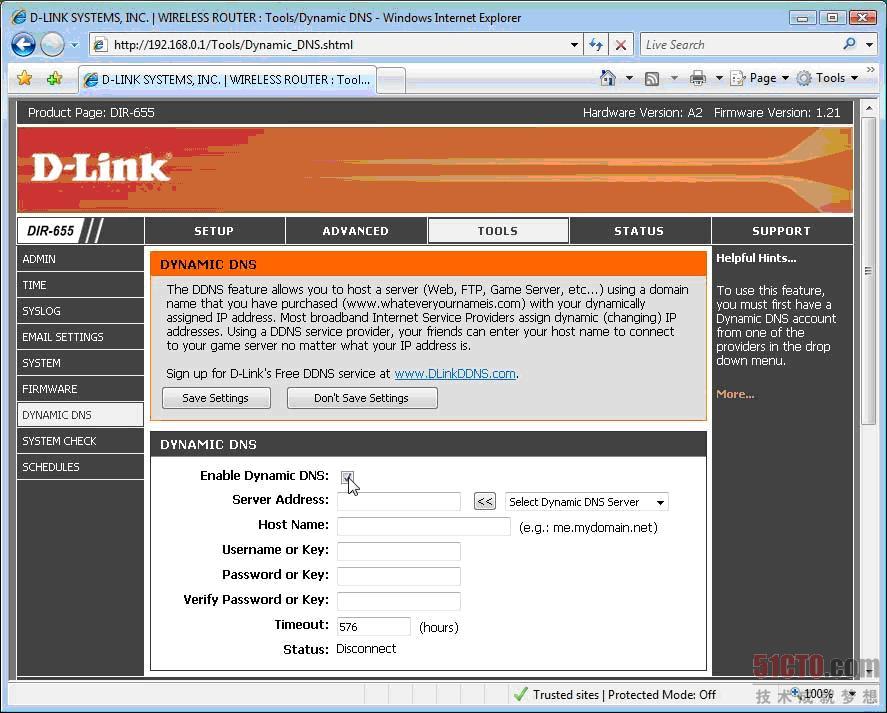This screenshot has width=887, height=713.
Task: Open the address bar history dropdown
Action: point(574,45)
